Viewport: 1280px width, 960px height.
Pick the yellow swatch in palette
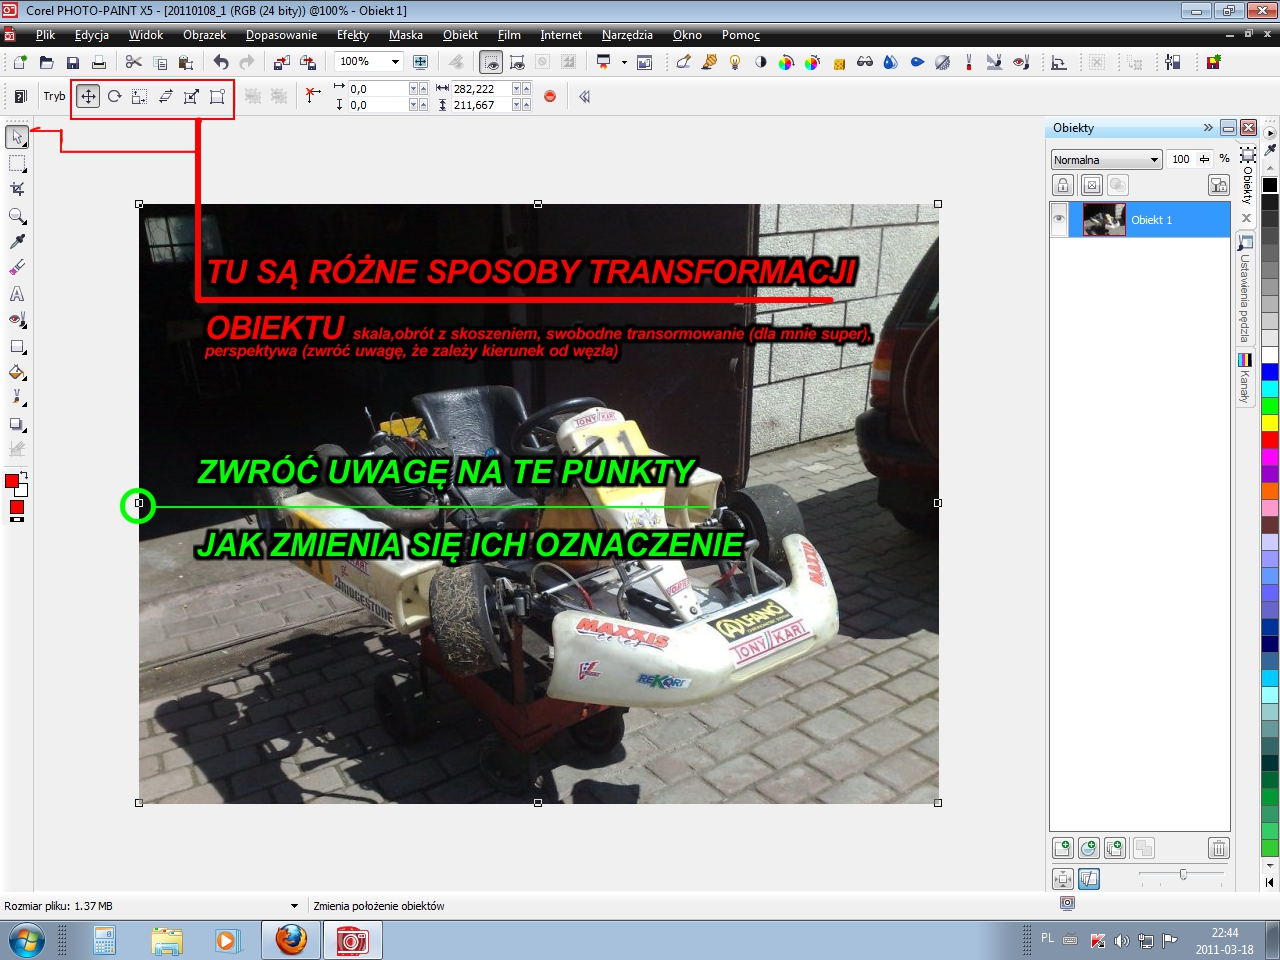(x=1270, y=423)
